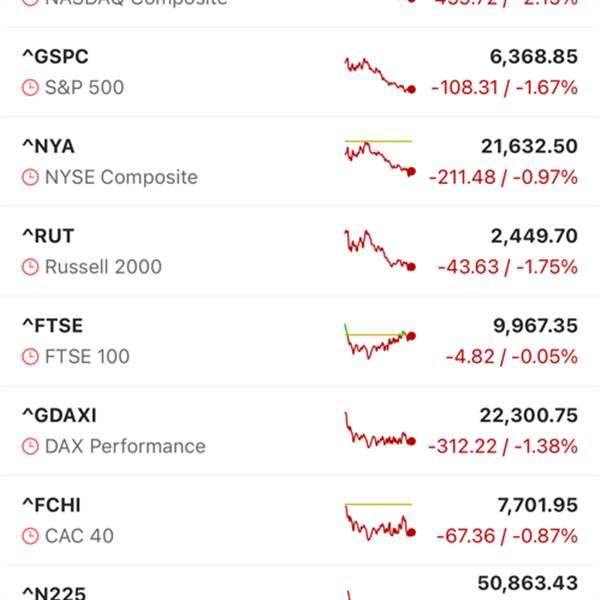This screenshot has width=600, height=600.
Task: Open the ^RUT sparkline chart
Action: (379, 250)
